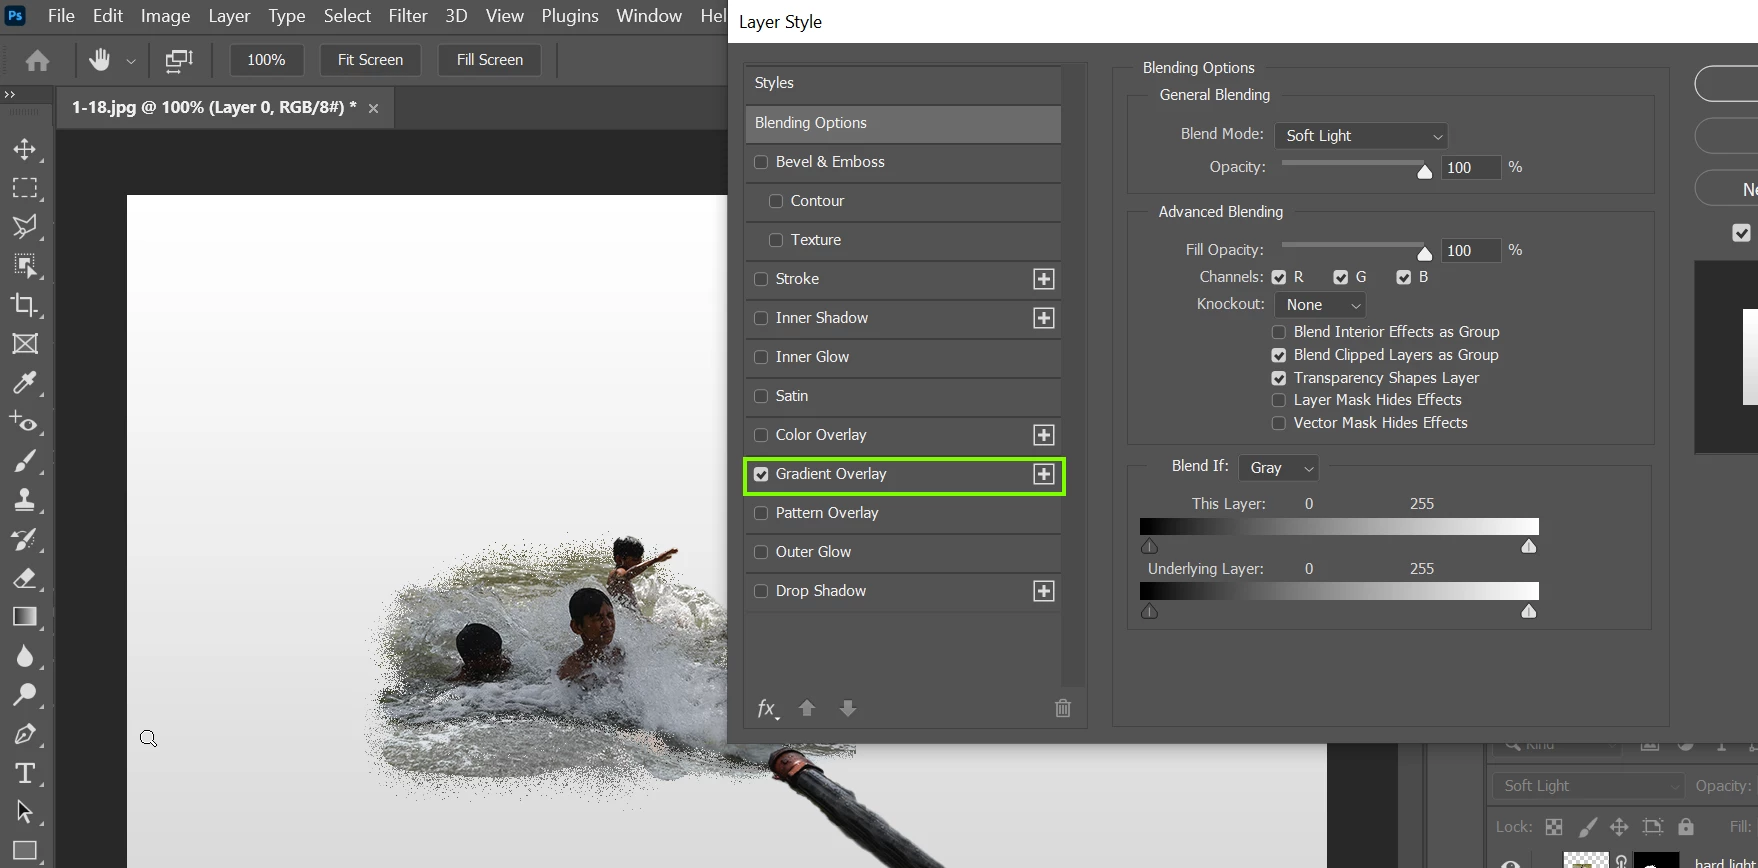Select the Pen tool
Screen dimensions: 1758x868
click(25, 734)
